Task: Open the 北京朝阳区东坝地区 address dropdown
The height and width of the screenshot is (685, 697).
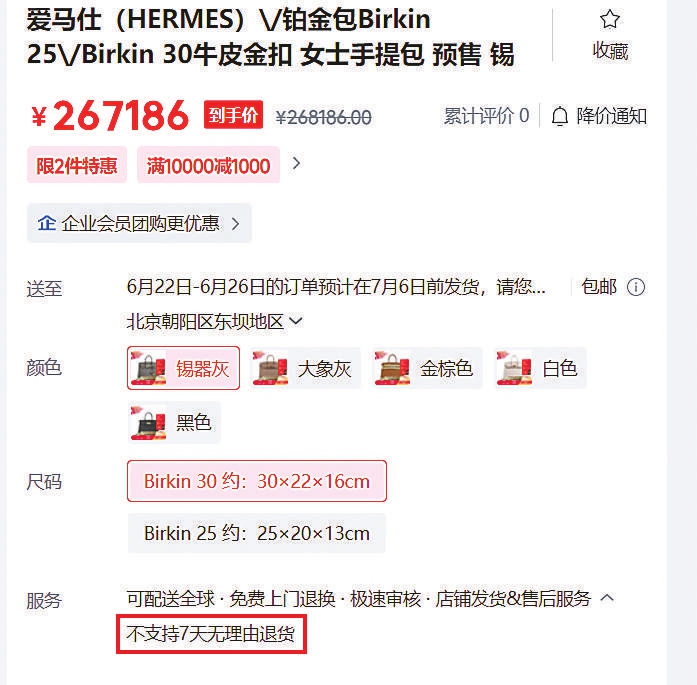Action: pyautogui.click(x=214, y=321)
